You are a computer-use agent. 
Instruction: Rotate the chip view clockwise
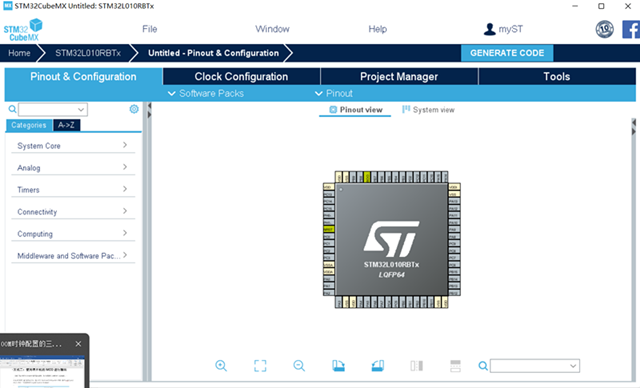[x=338, y=366]
